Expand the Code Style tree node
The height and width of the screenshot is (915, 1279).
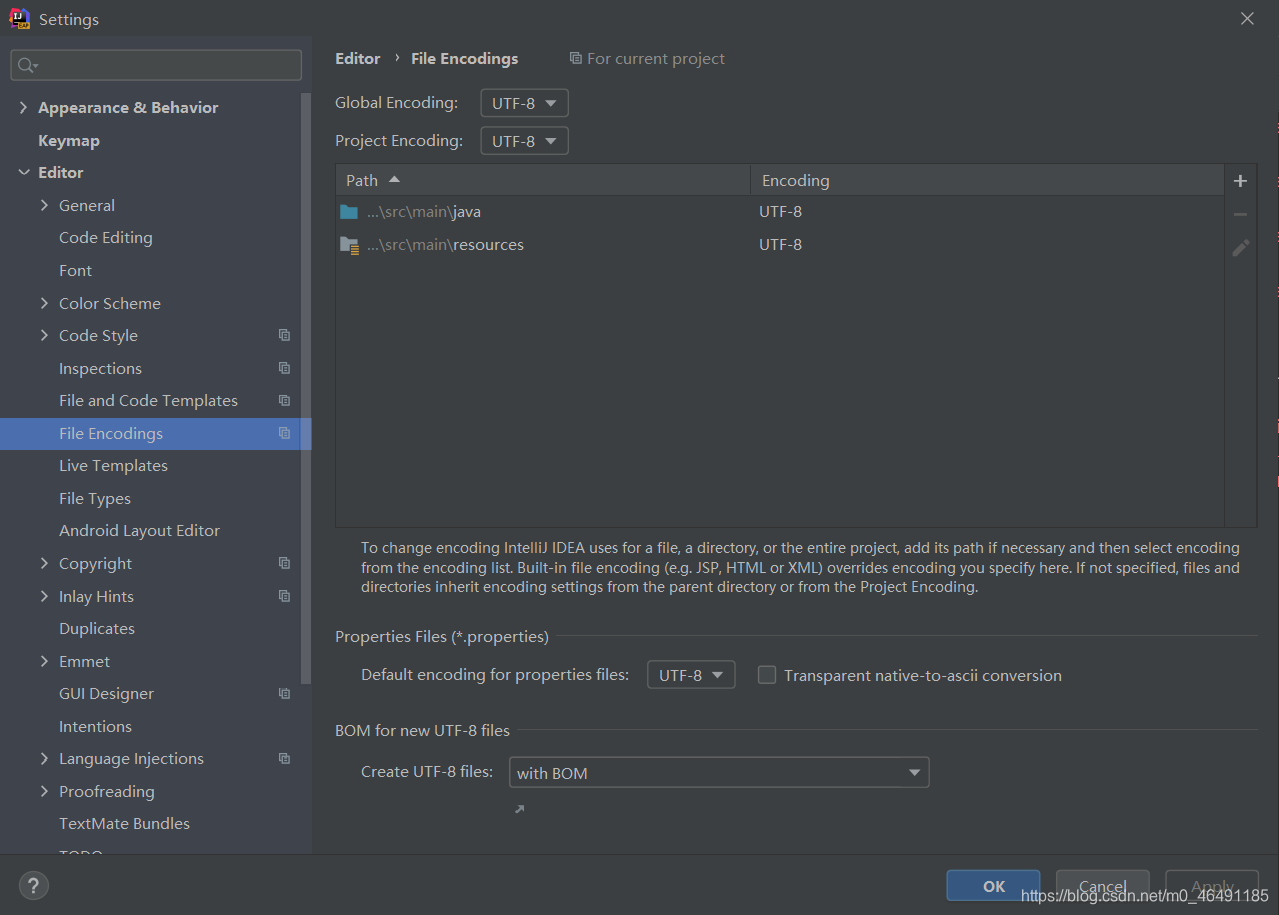[x=44, y=335]
